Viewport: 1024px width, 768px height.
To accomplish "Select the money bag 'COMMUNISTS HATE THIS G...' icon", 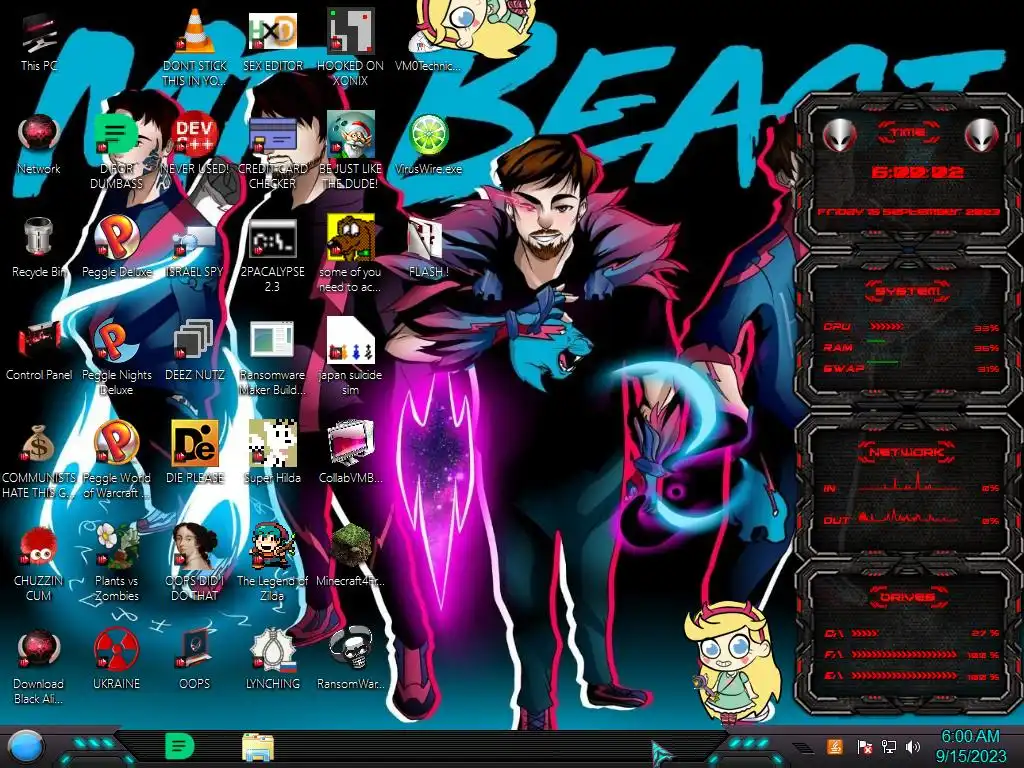I will (x=39, y=460).
